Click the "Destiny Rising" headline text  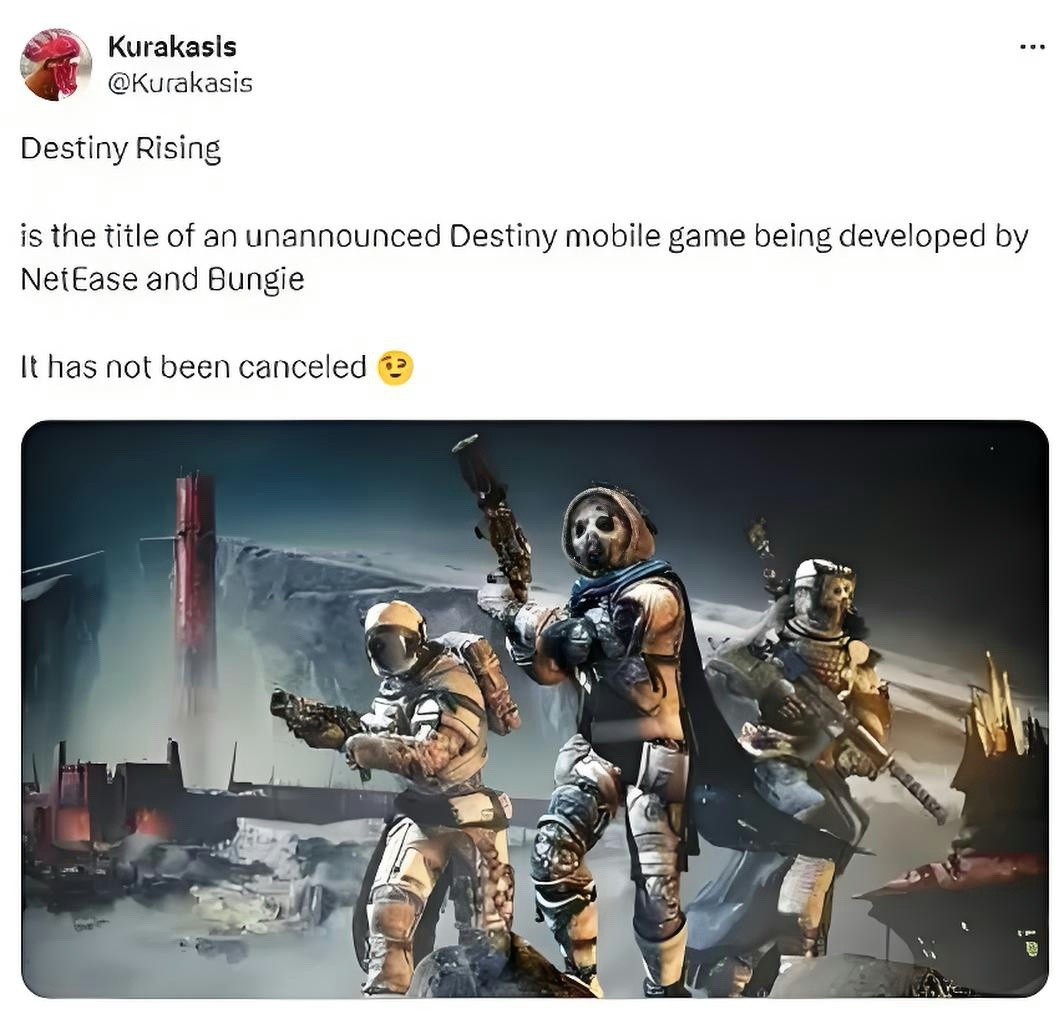121,149
